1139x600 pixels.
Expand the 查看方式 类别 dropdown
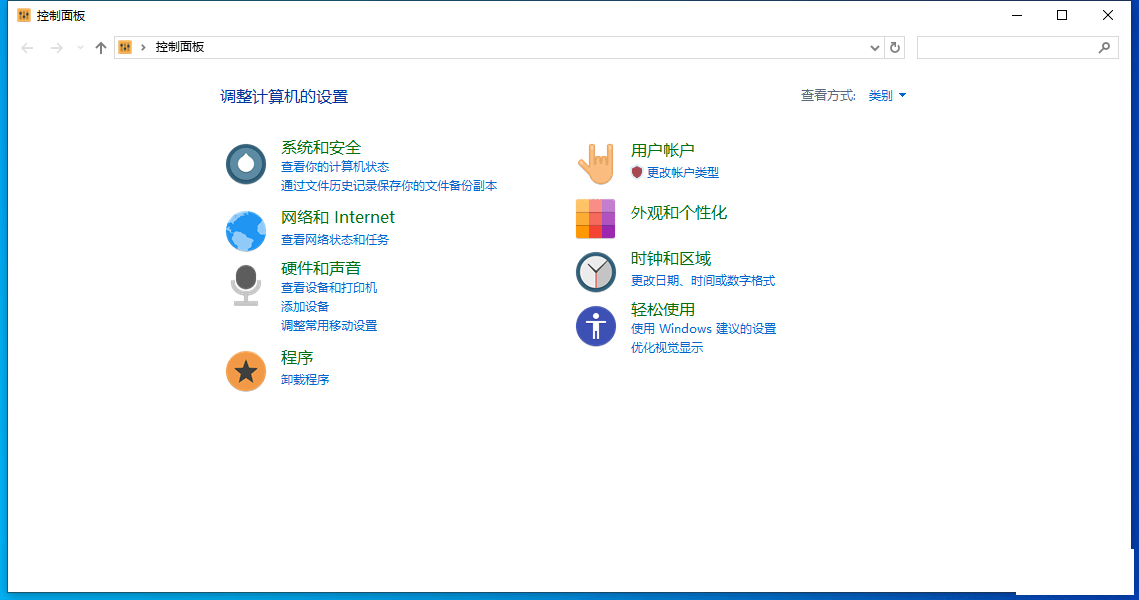click(887, 96)
